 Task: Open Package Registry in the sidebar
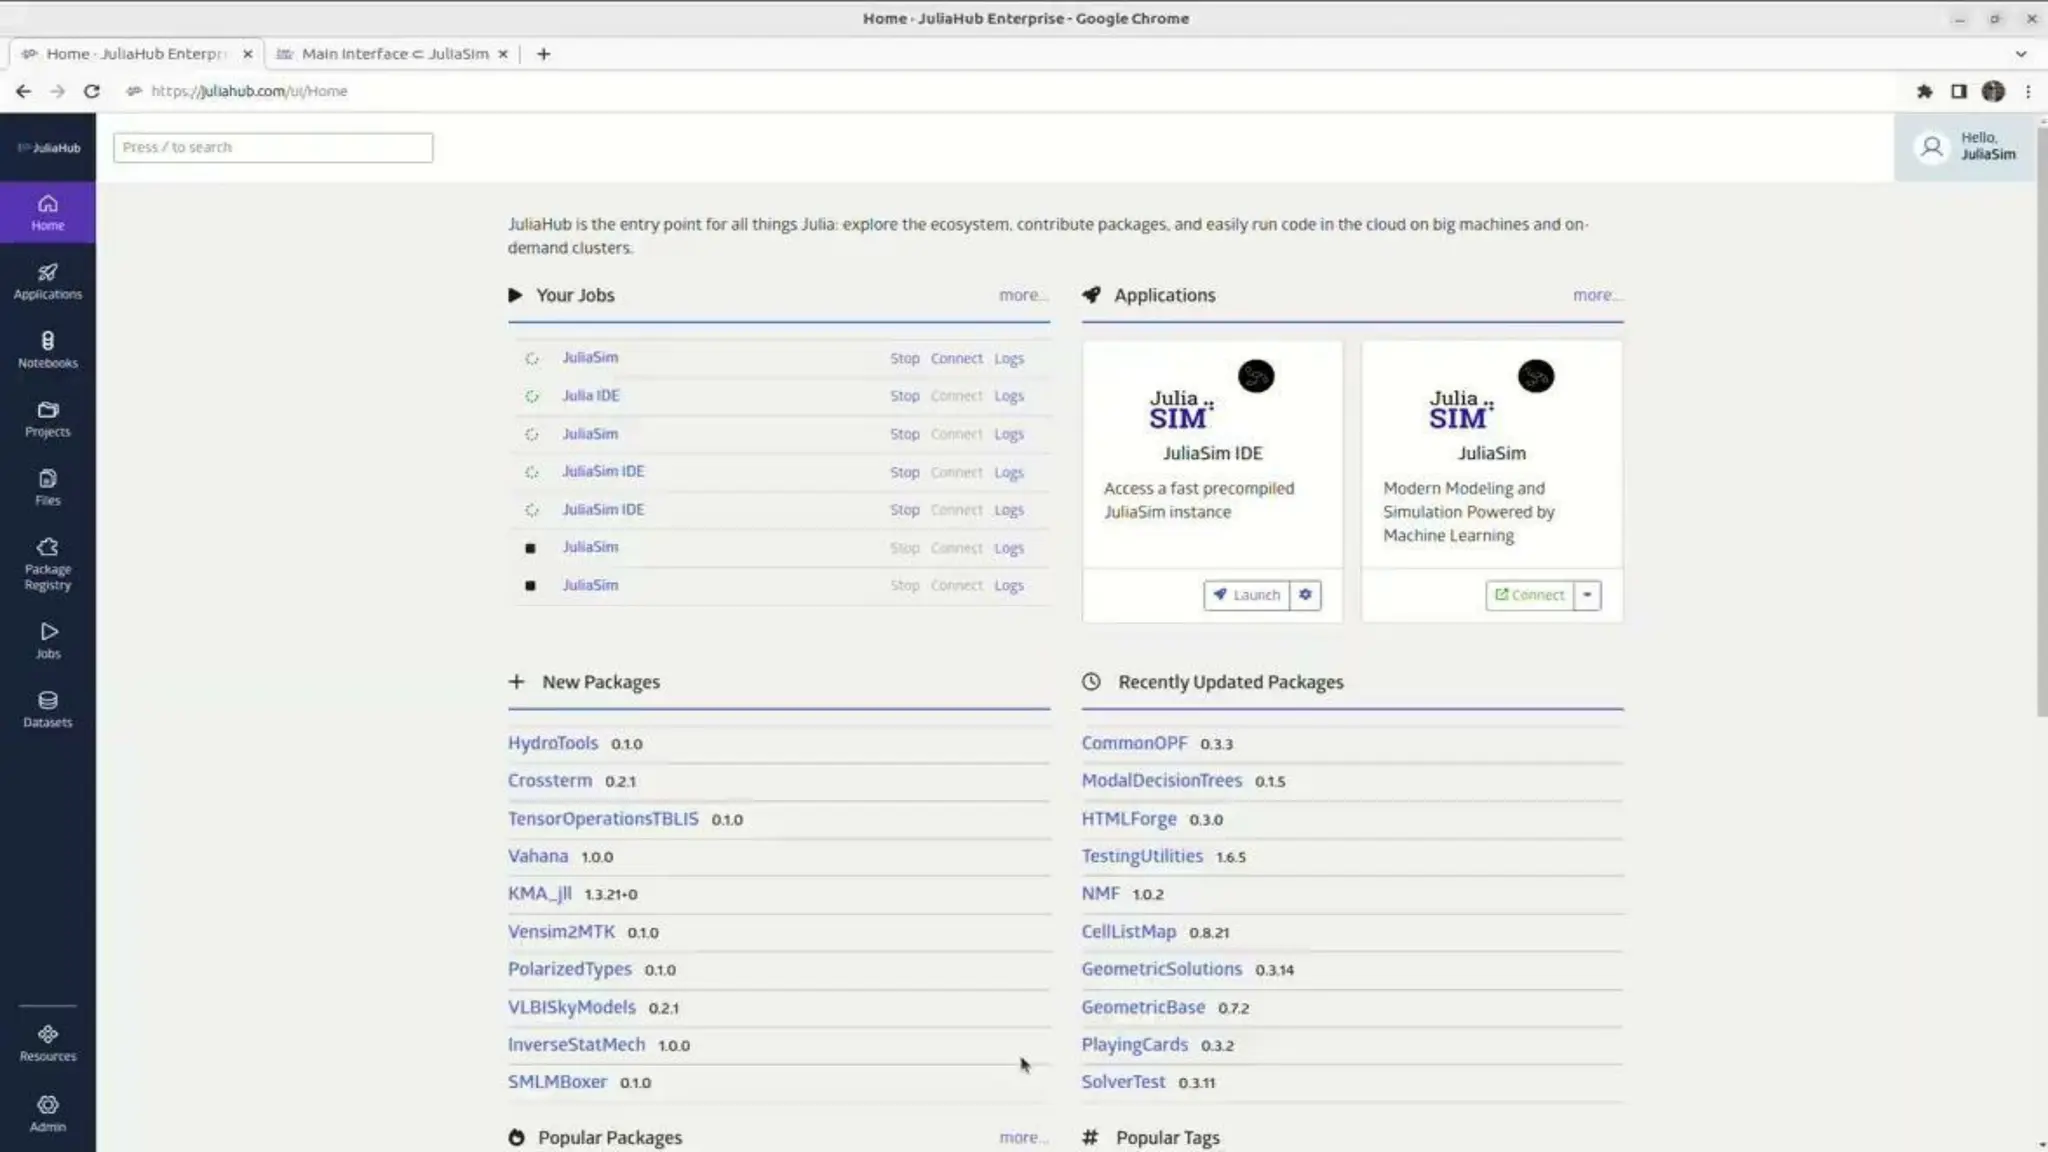(x=47, y=563)
